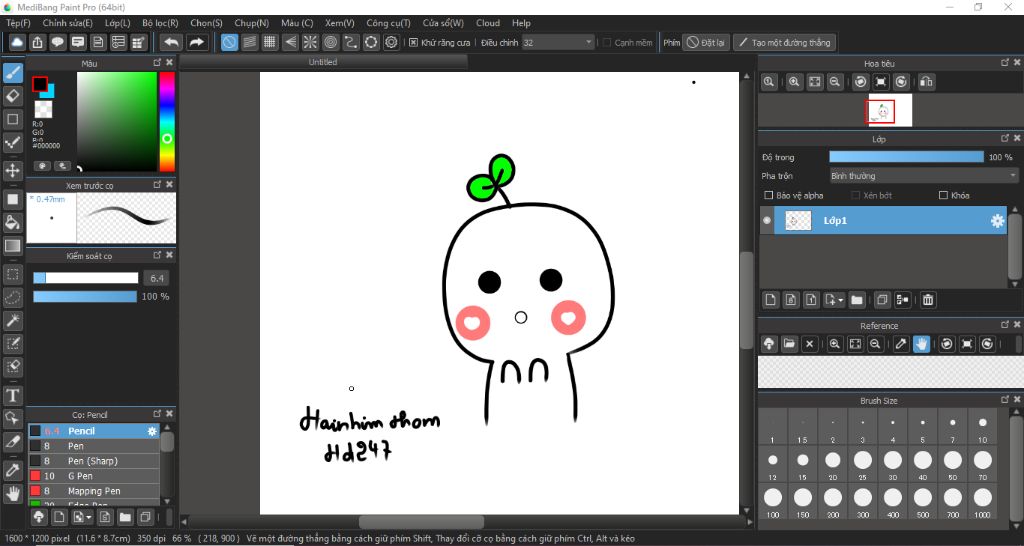The image size is (1024, 546).
Task: Toggle the Khử răng cưa checkbox
Action: [414, 42]
